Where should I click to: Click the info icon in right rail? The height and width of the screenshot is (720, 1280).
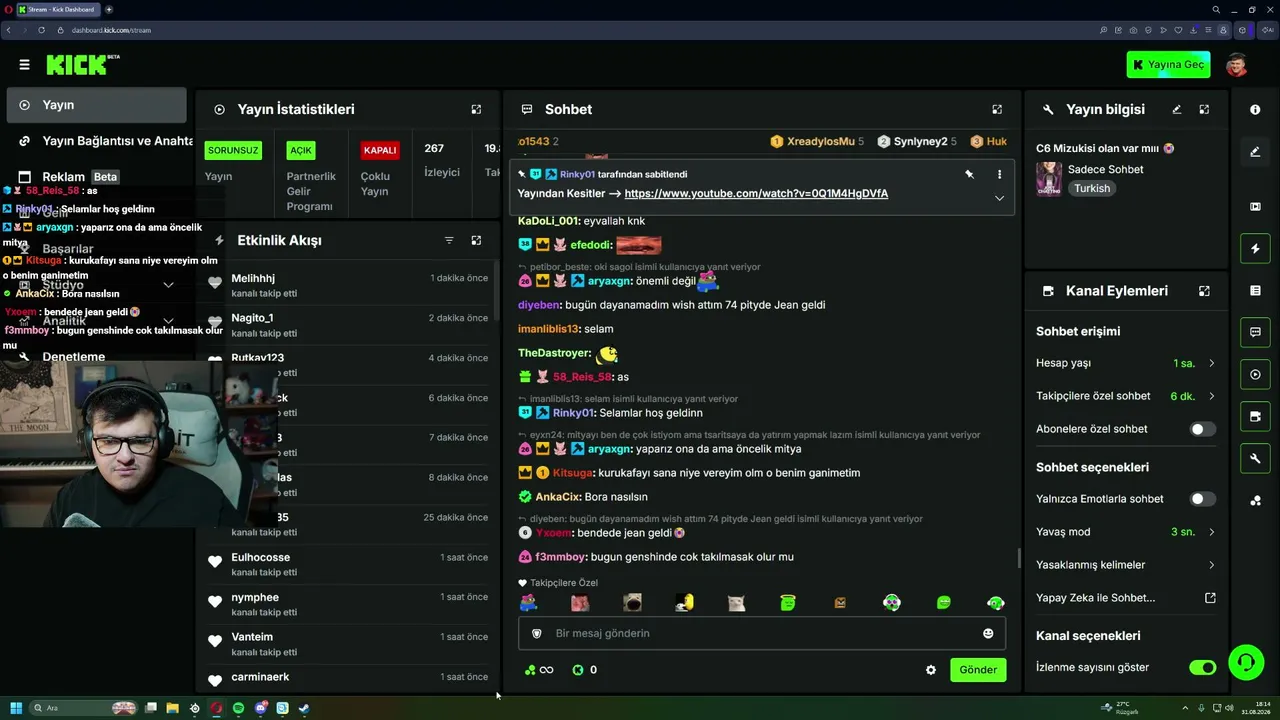tap(1255, 110)
